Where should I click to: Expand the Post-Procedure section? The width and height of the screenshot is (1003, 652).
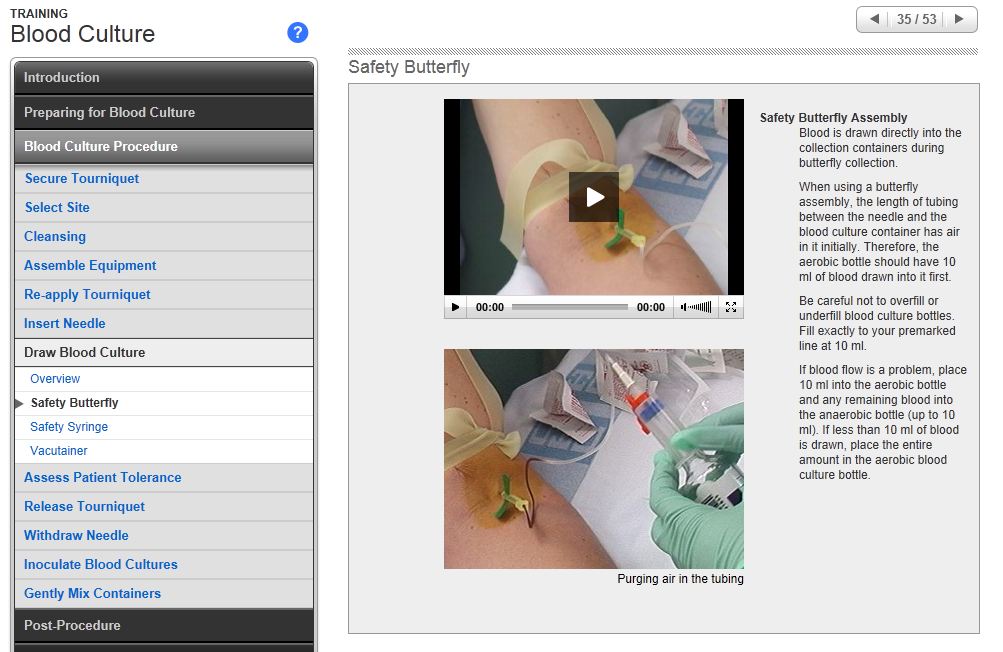click(163, 625)
